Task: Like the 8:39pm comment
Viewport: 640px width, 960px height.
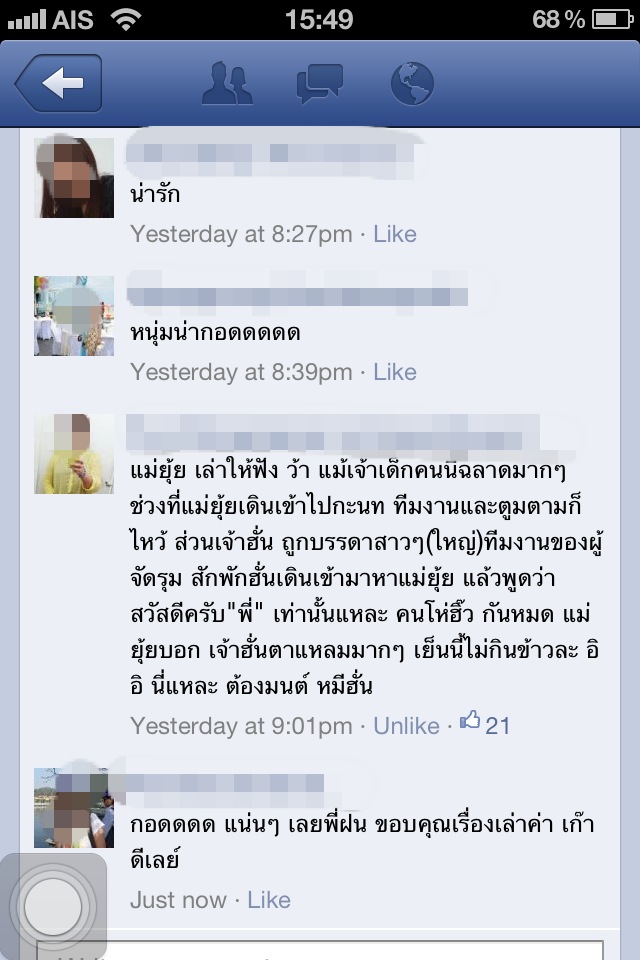Action: pyautogui.click(x=395, y=372)
